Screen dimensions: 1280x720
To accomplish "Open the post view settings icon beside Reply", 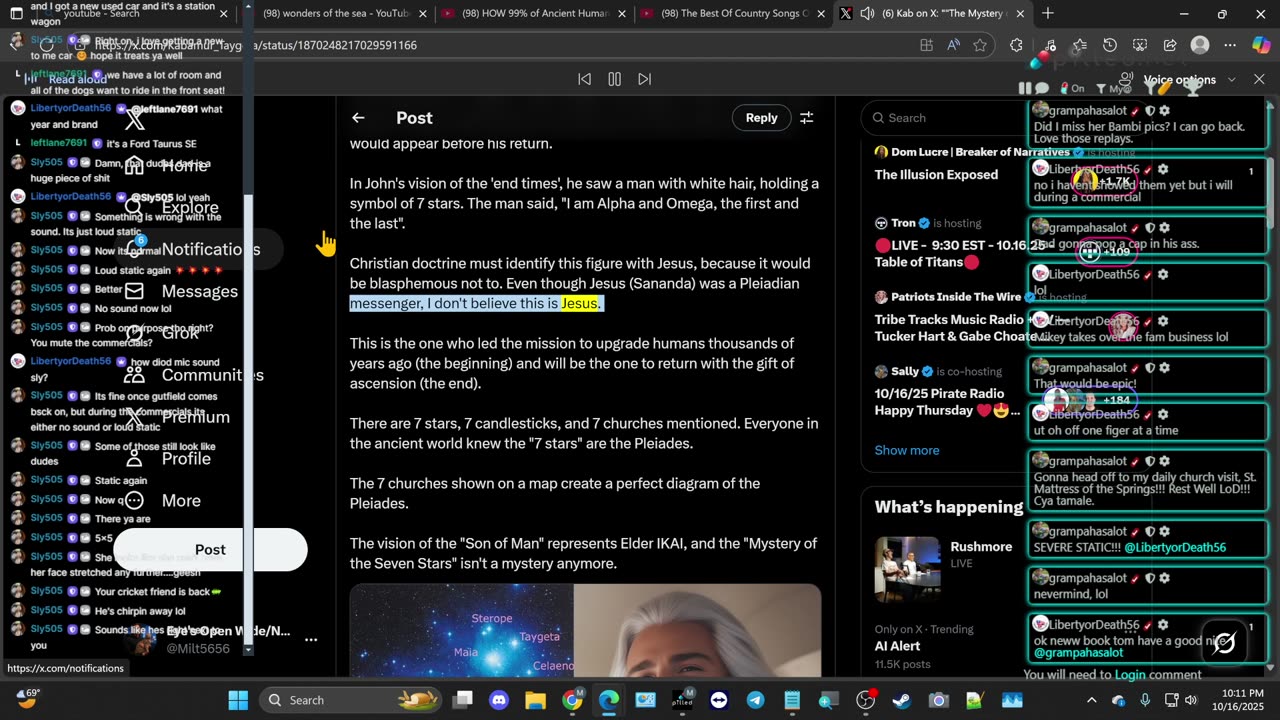I will pyautogui.click(x=806, y=118).
